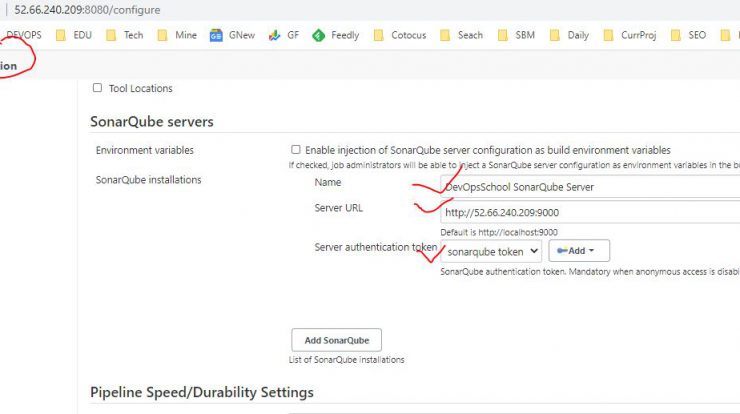Open the GNew Google News bookmark
The image size is (740, 414).
(232, 35)
